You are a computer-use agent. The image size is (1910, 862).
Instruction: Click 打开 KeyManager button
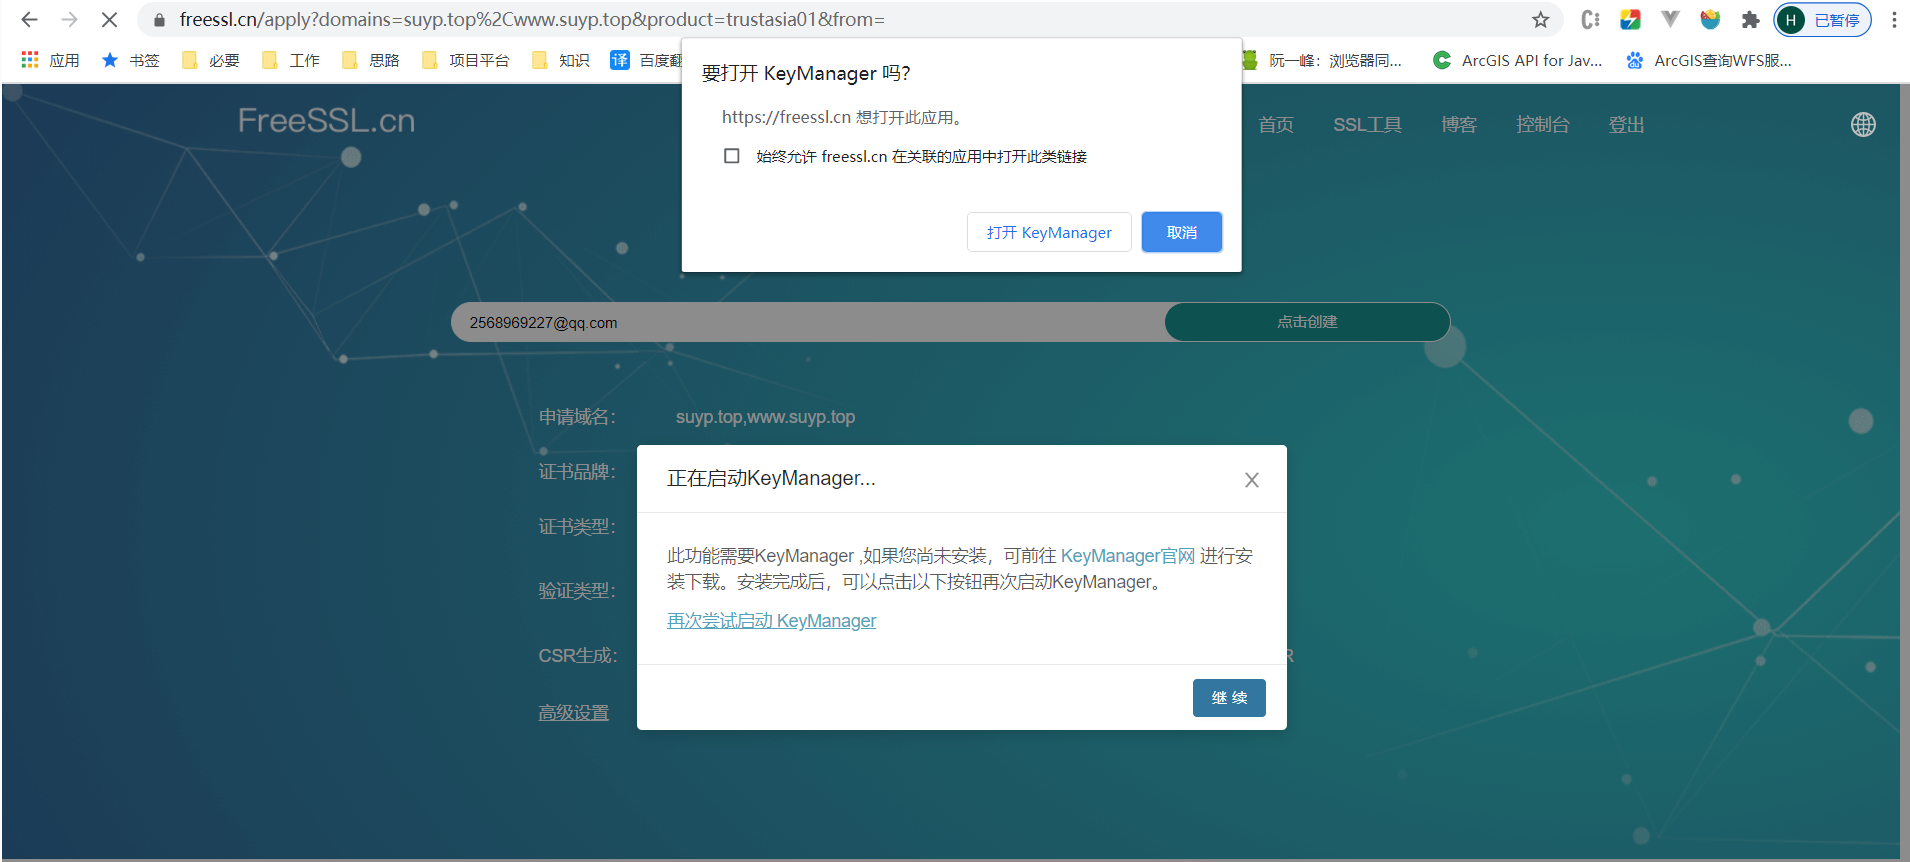pyautogui.click(x=1049, y=232)
